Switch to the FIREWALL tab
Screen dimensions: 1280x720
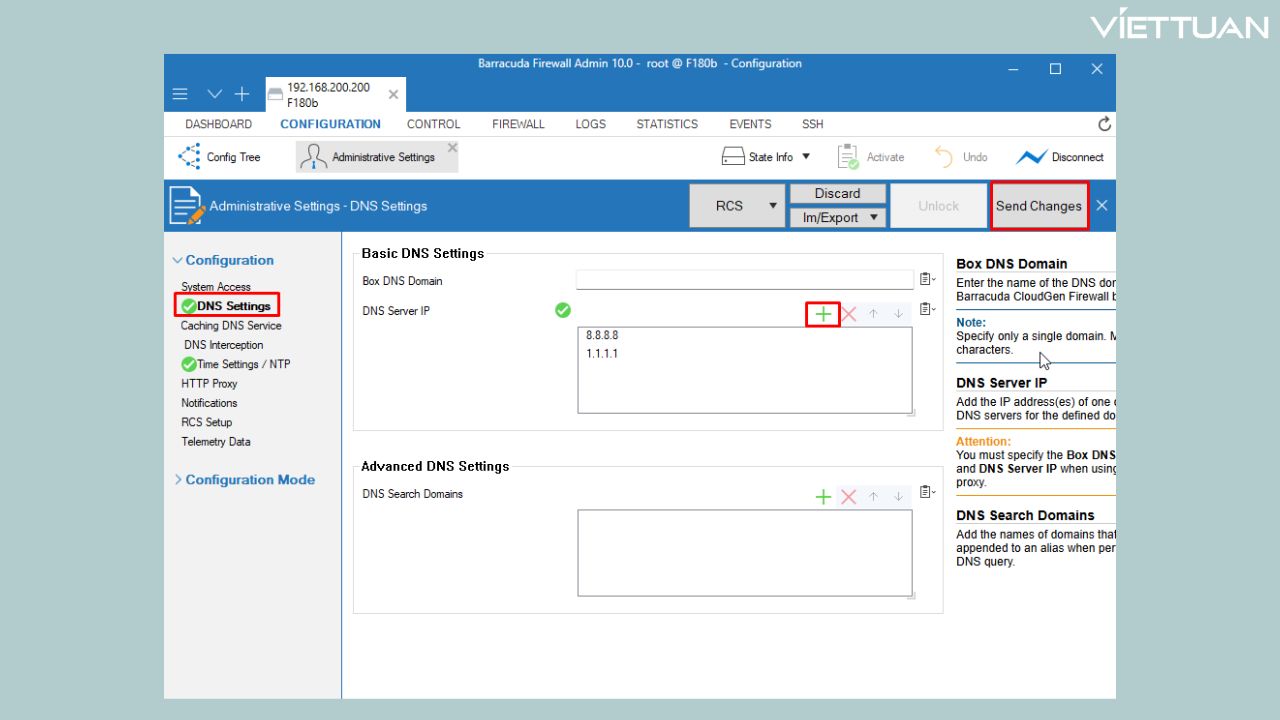click(x=518, y=124)
